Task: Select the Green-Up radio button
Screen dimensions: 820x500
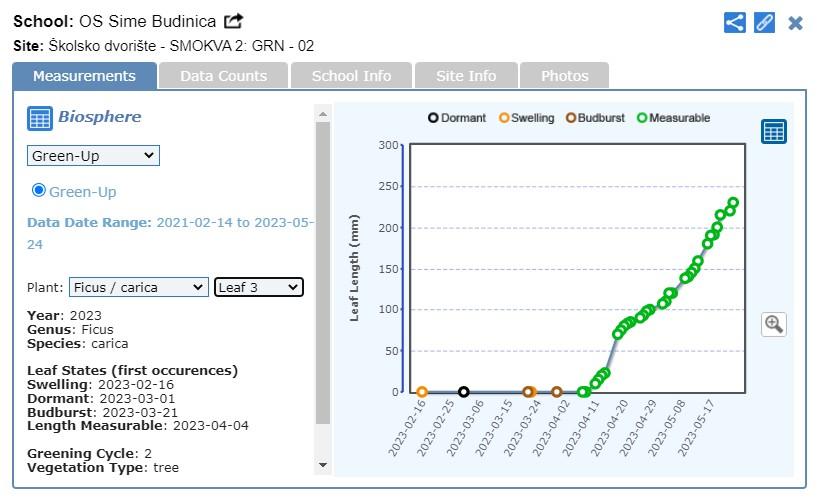Action: [x=39, y=190]
